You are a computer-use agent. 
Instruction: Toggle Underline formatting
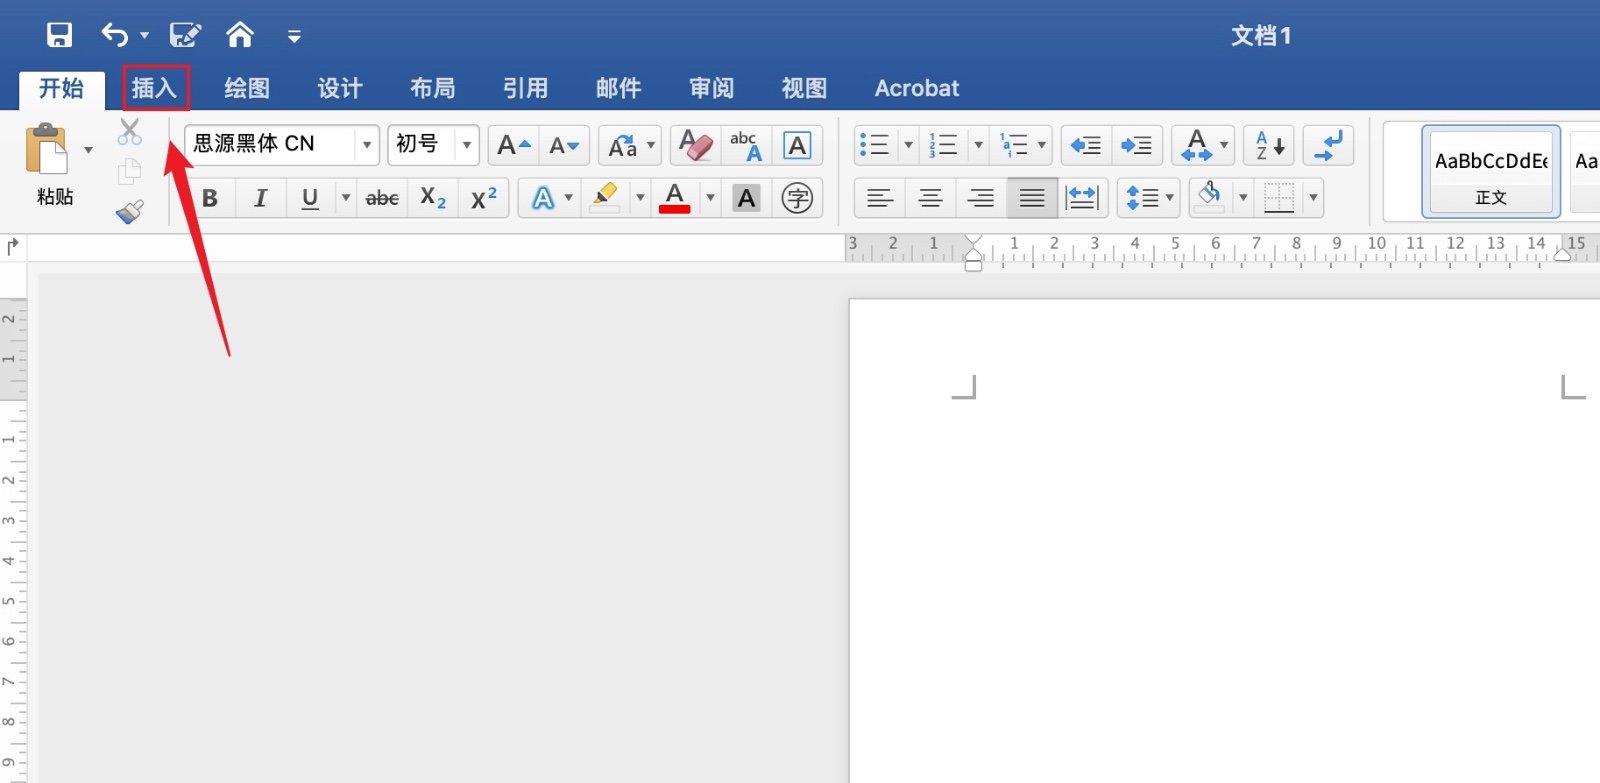[310, 198]
